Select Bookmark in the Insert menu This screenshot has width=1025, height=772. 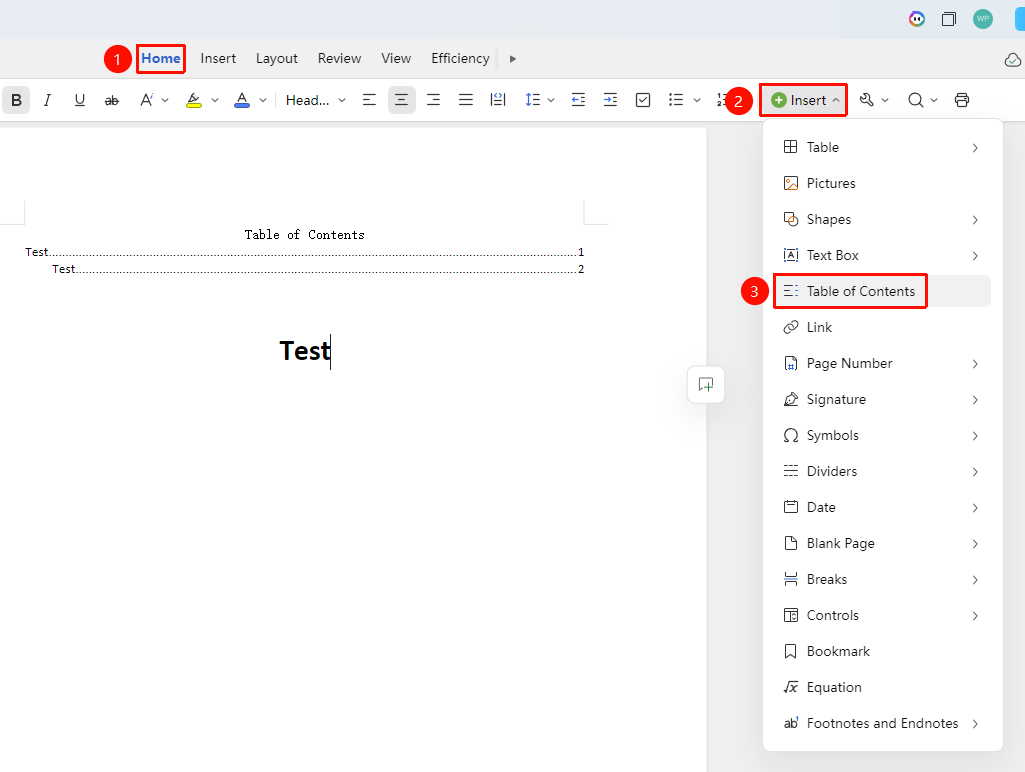882,651
